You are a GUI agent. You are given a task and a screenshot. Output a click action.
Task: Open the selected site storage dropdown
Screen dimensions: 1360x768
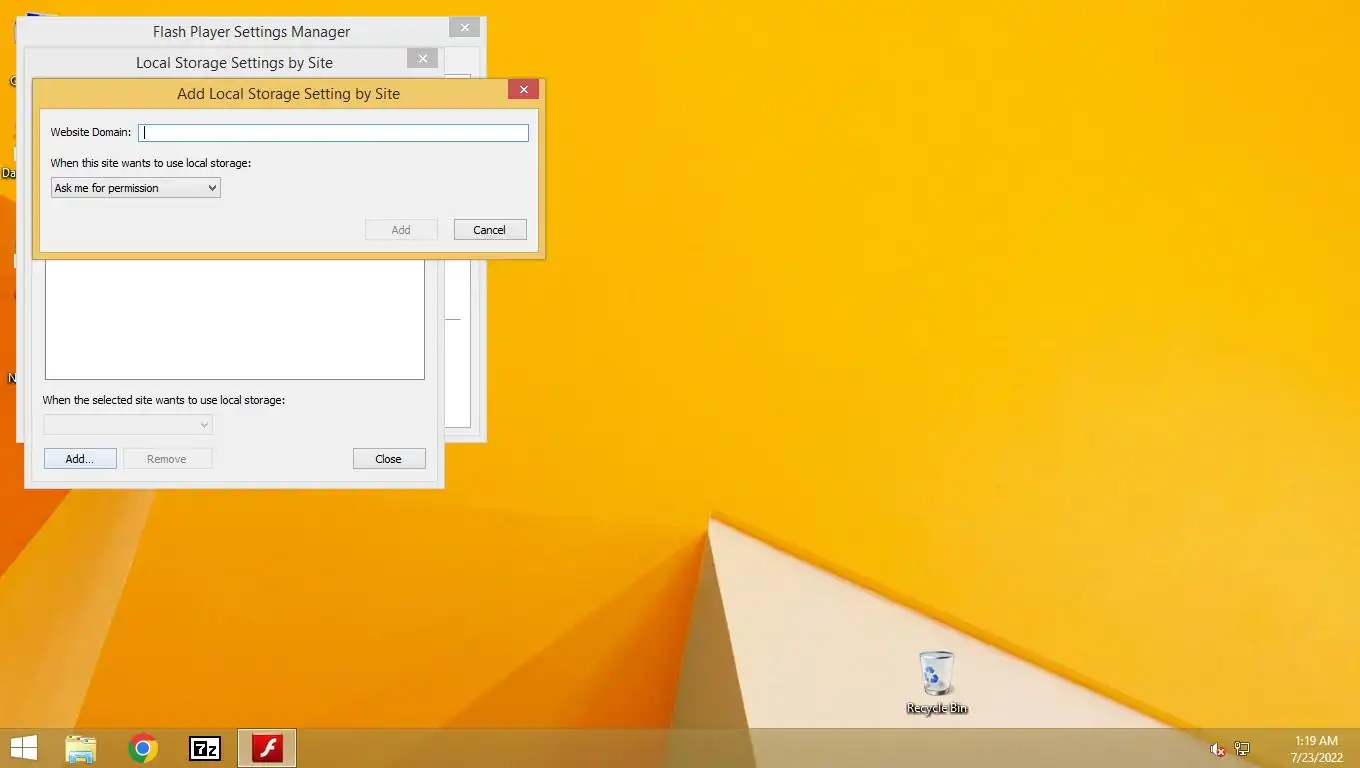(x=127, y=425)
